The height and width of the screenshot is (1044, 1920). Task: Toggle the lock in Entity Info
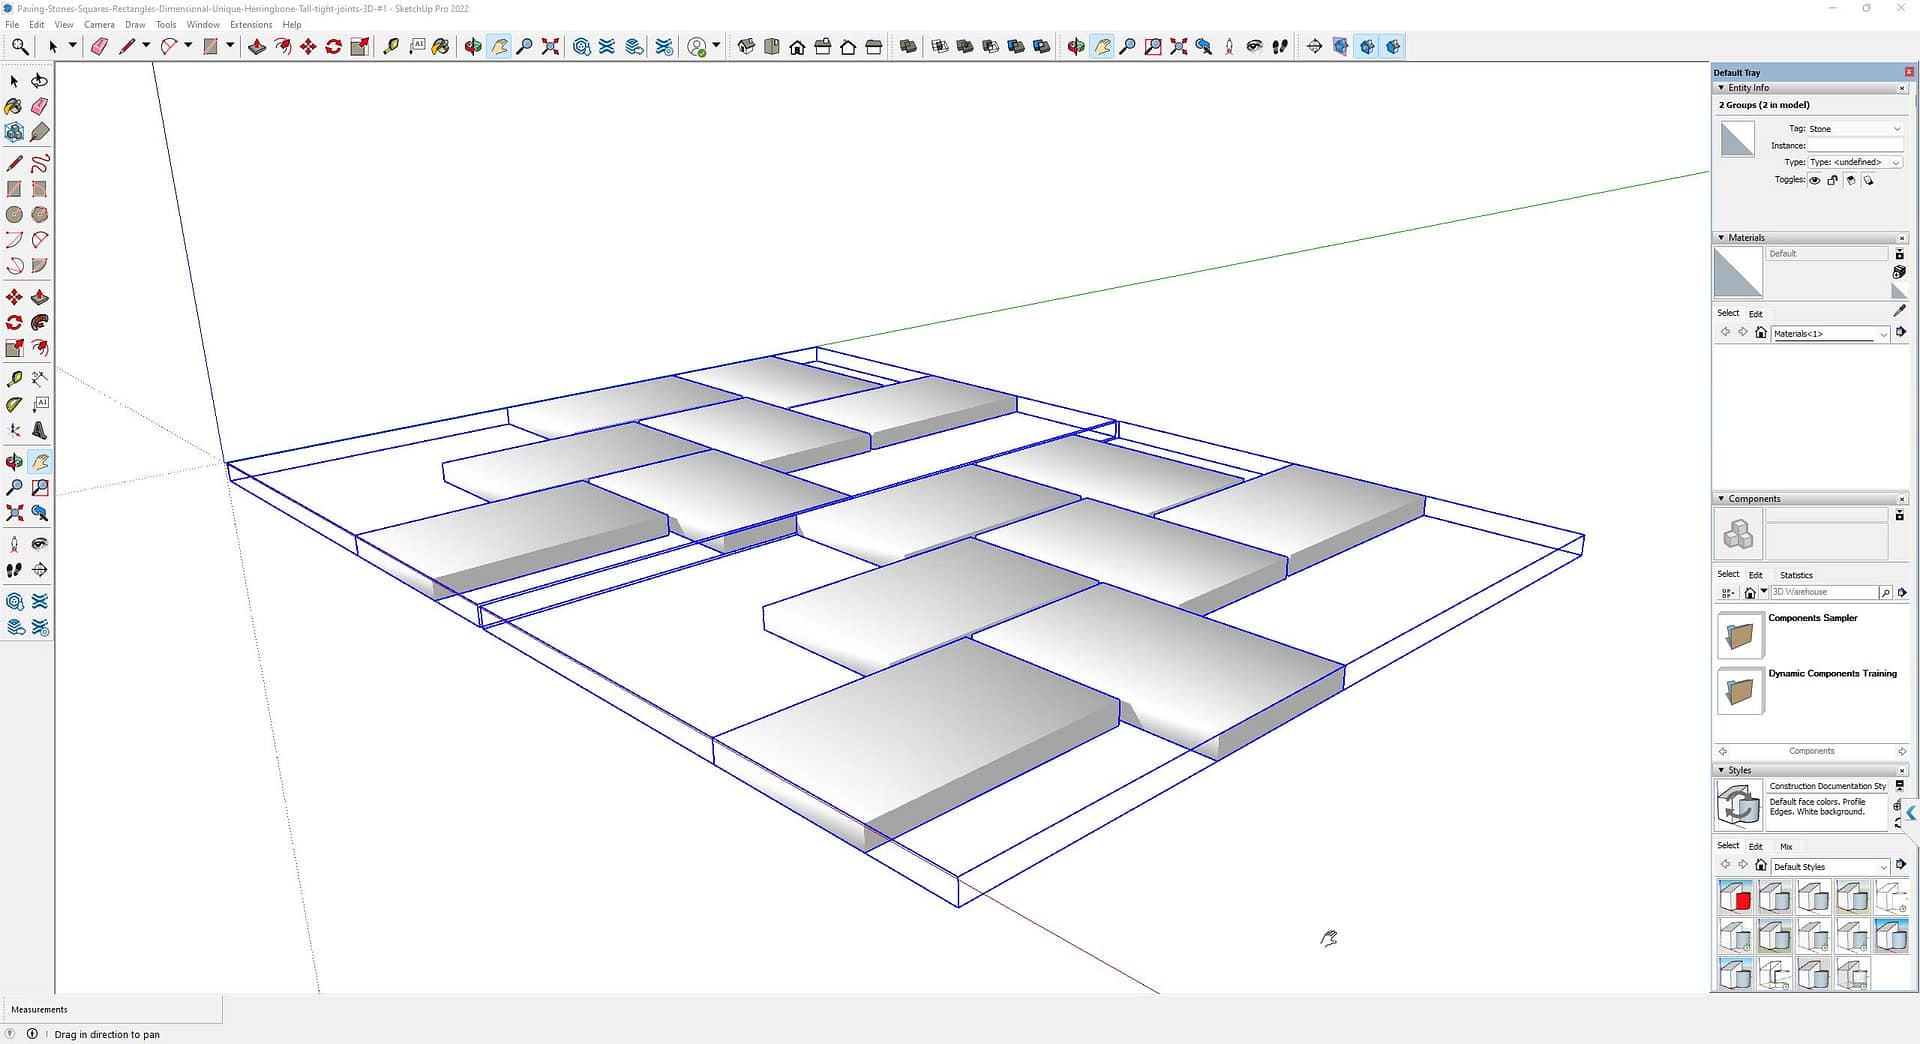1833,181
